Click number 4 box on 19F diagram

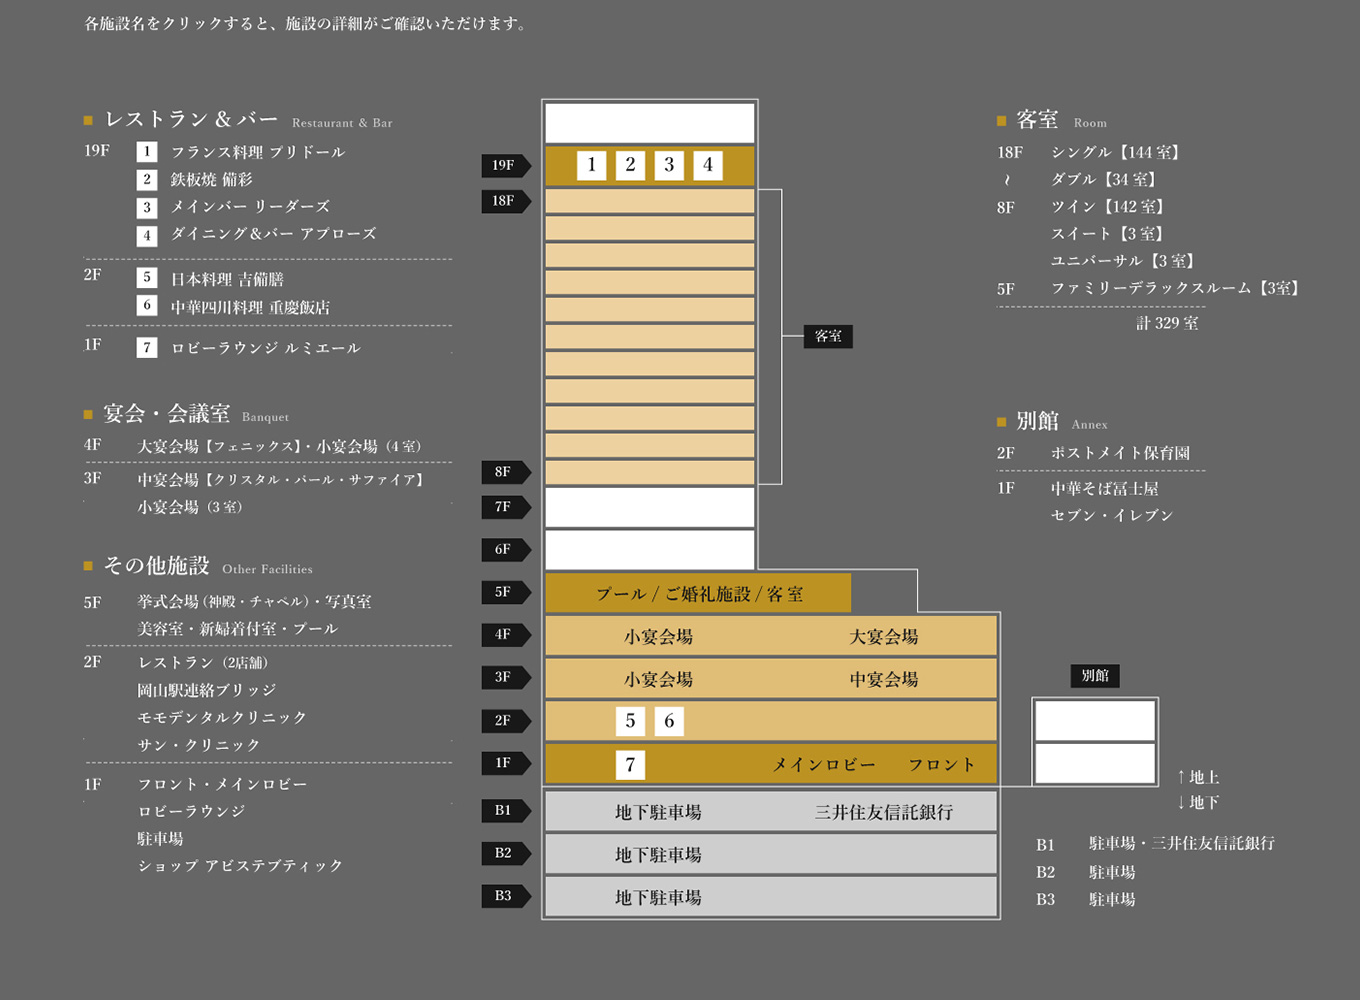point(708,165)
